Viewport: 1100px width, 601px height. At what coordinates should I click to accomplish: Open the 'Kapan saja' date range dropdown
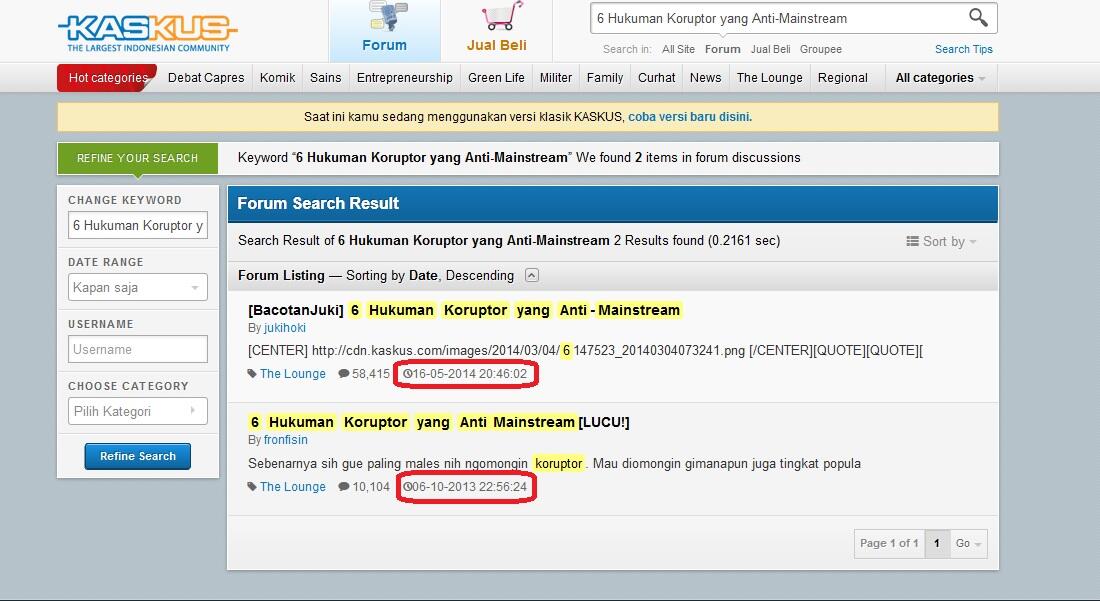coord(138,288)
